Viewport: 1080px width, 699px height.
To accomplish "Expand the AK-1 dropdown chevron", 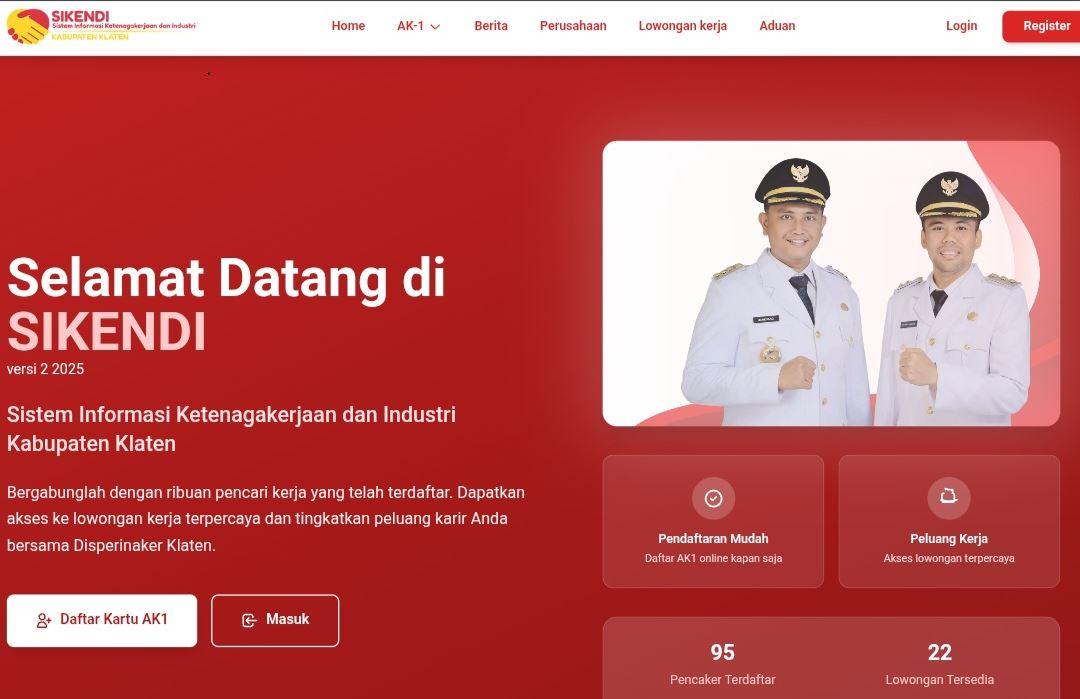I will [x=435, y=27].
